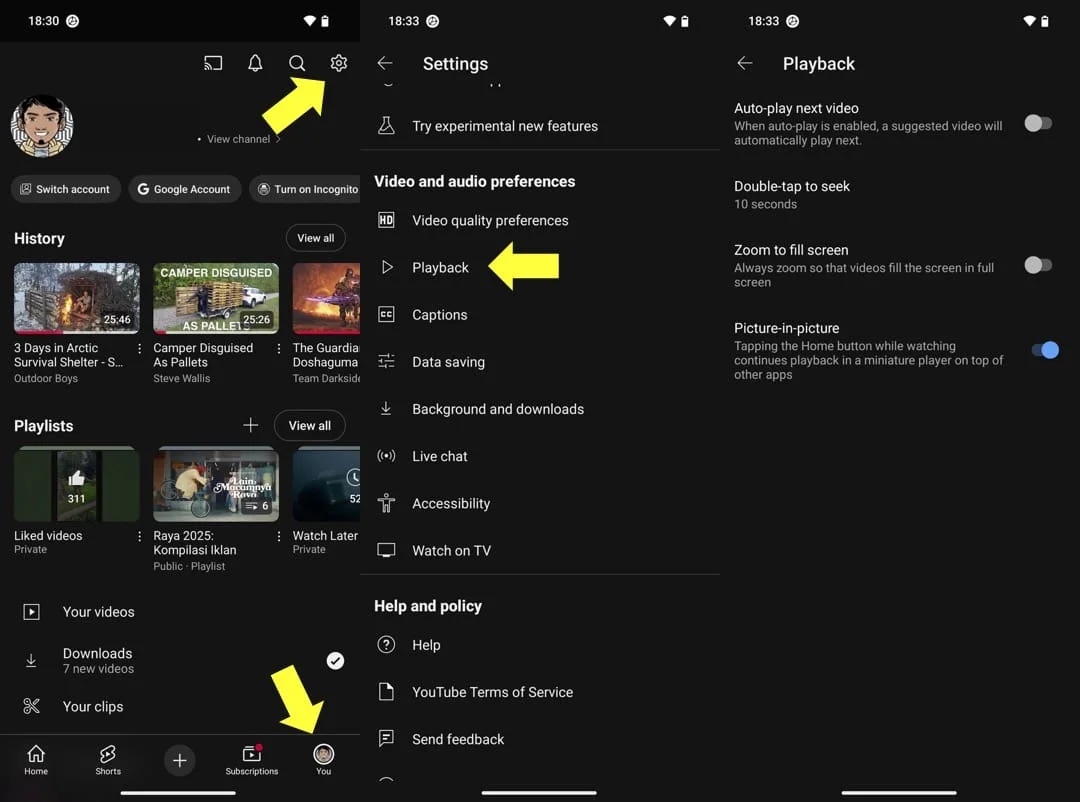1080x802 pixels.
Task: Tap View all next to Playlists
Action: click(x=309, y=425)
